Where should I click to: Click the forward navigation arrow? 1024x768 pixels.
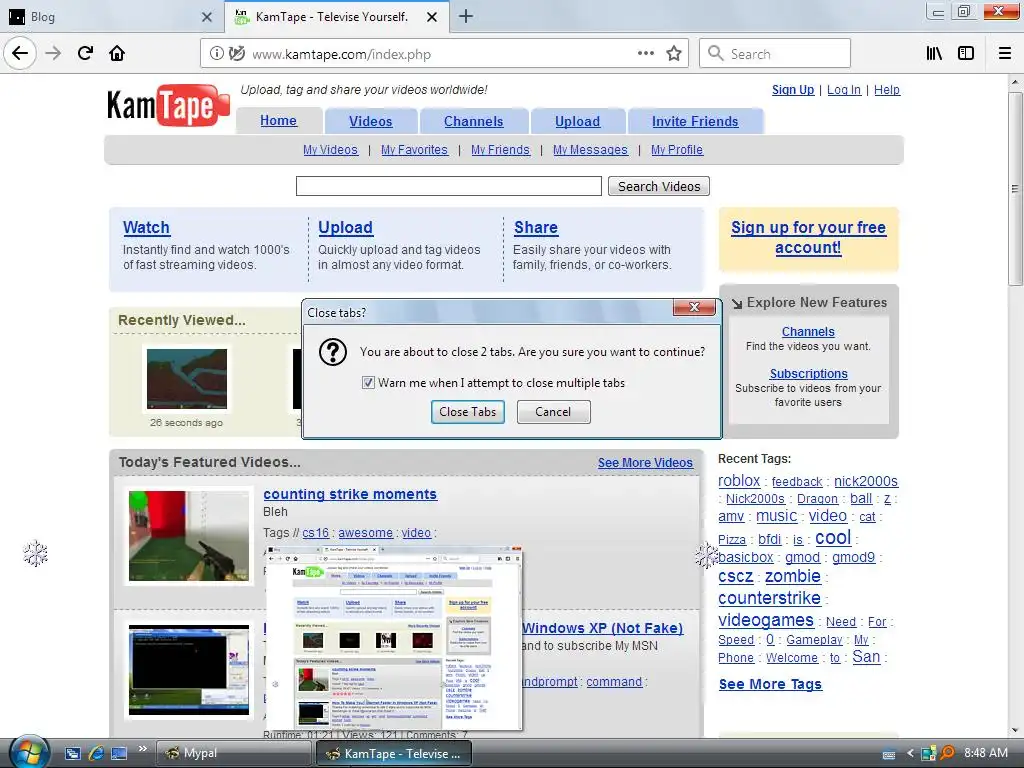pyautogui.click(x=53, y=54)
